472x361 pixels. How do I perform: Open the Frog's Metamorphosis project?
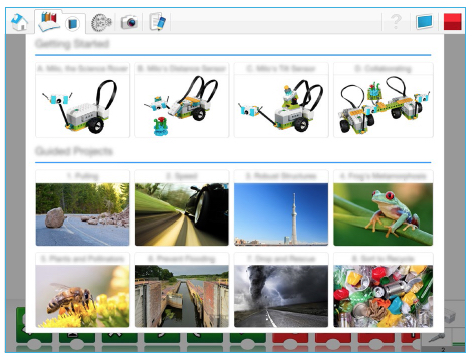[x=383, y=208]
